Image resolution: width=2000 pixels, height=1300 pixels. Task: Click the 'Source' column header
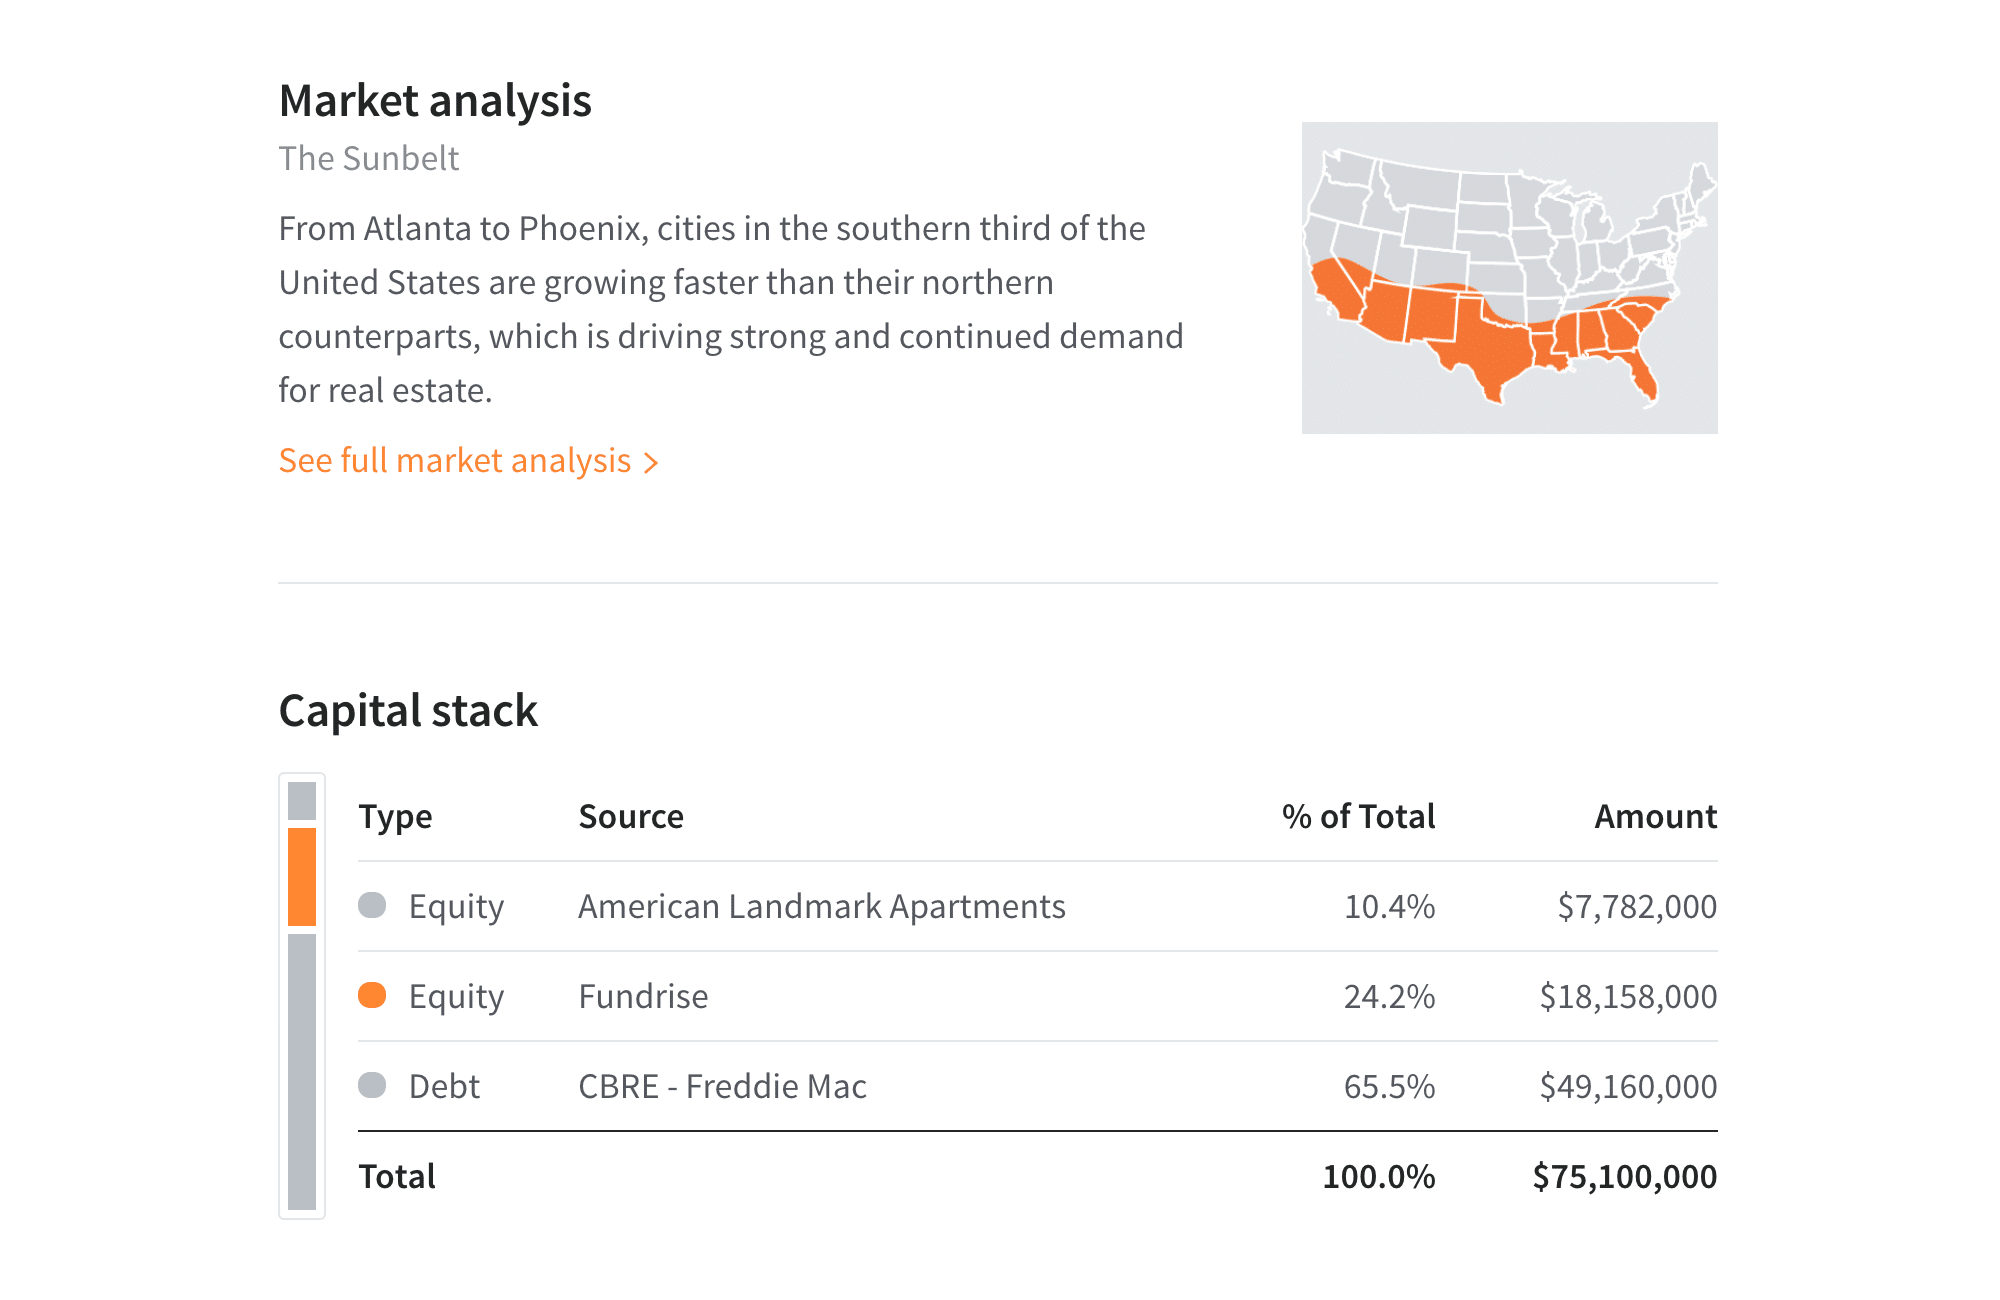tap(631, 817)
